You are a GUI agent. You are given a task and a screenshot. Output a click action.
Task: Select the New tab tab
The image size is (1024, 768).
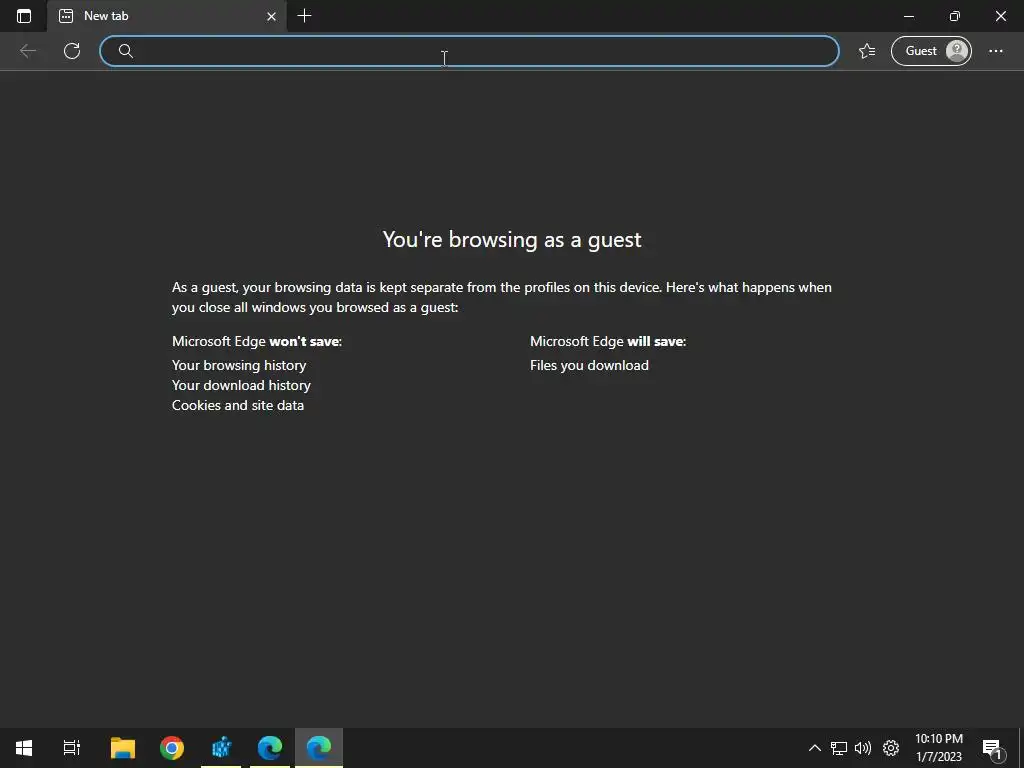167,16
